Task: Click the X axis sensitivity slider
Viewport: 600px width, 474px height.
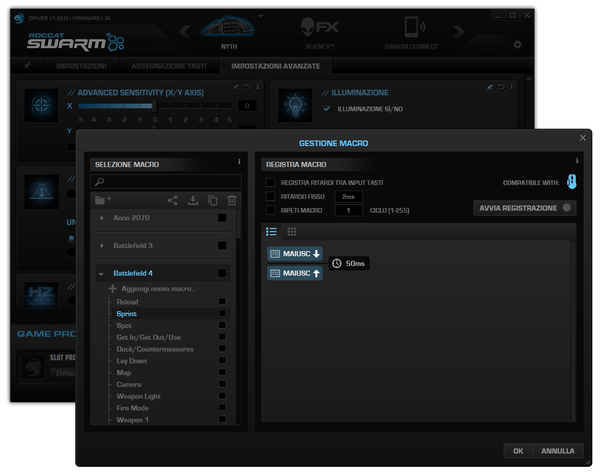Action: pyautogui.click(x=155, y=106)
